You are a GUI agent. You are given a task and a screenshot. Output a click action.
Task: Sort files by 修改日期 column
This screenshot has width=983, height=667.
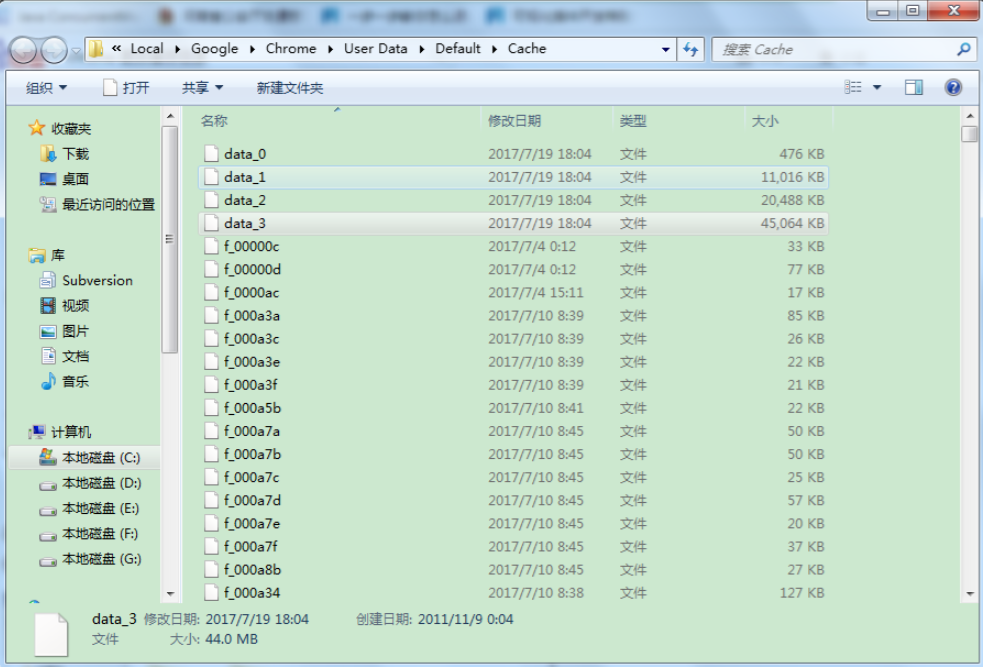(514, 121)
